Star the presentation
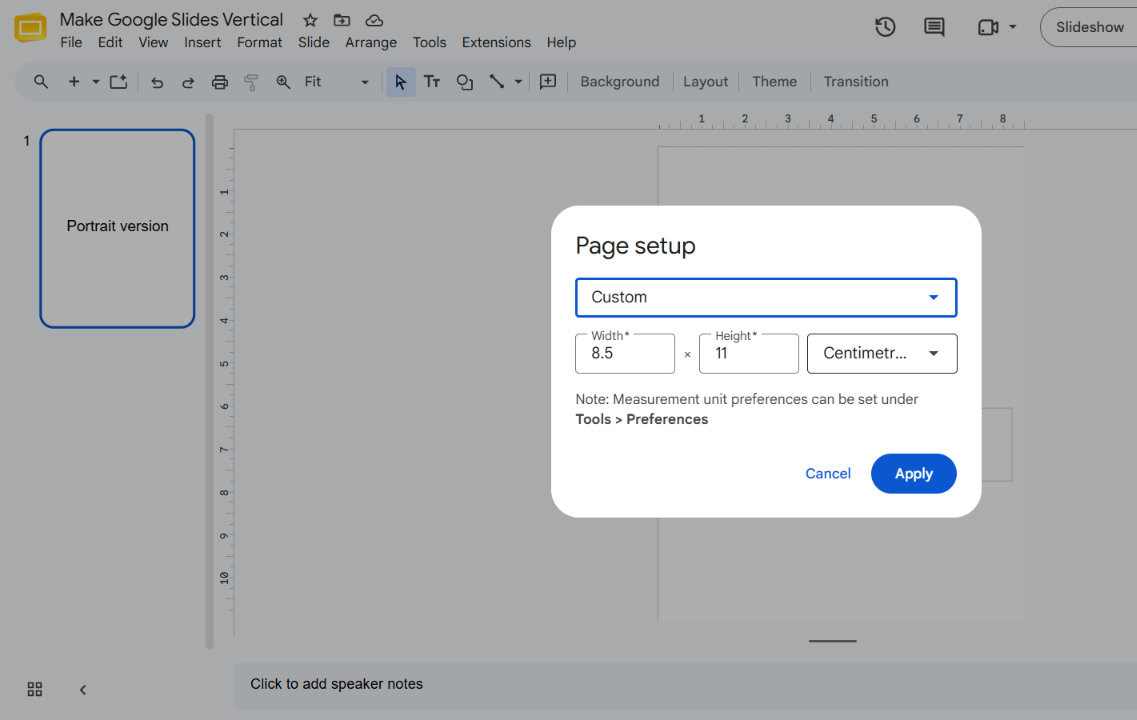This screenshot has height=720, width=1137. pos(310,20)
